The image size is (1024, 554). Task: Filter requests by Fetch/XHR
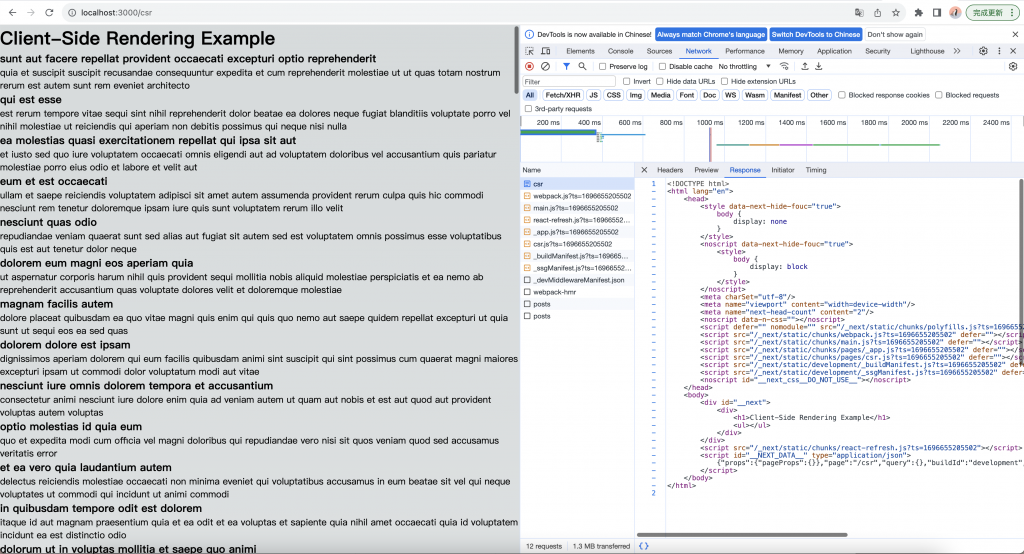562,95
